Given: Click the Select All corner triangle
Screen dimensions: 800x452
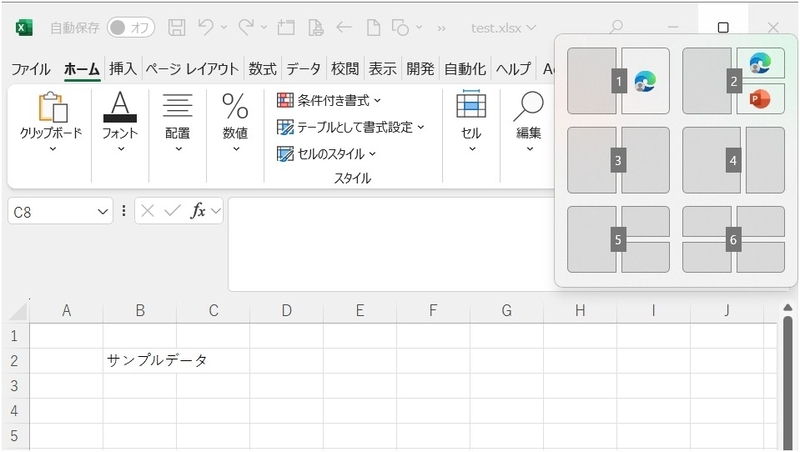Looking at the screenshot, I should (x=18, y=311).
